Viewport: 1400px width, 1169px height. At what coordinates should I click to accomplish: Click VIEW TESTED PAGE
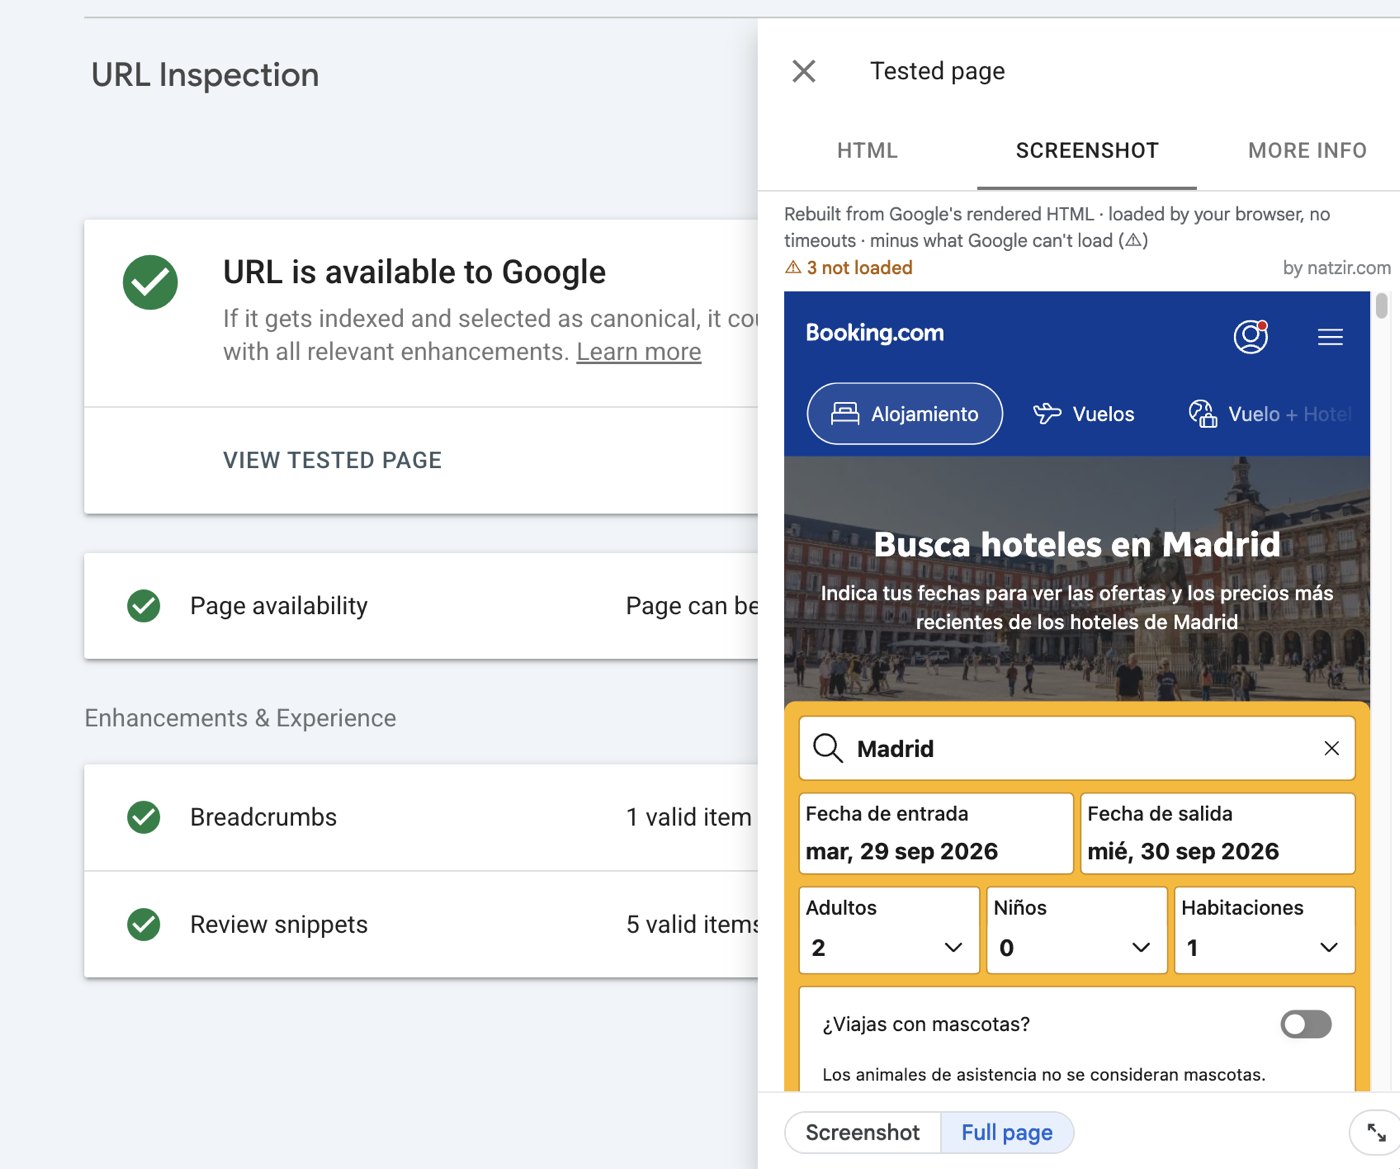coord(332,460)
